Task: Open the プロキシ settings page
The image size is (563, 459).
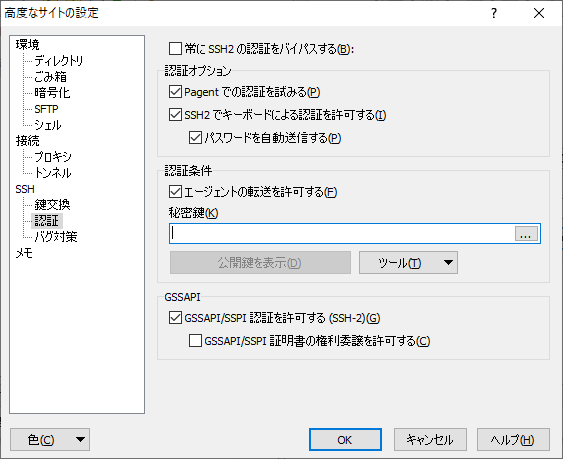Action: 53,157
